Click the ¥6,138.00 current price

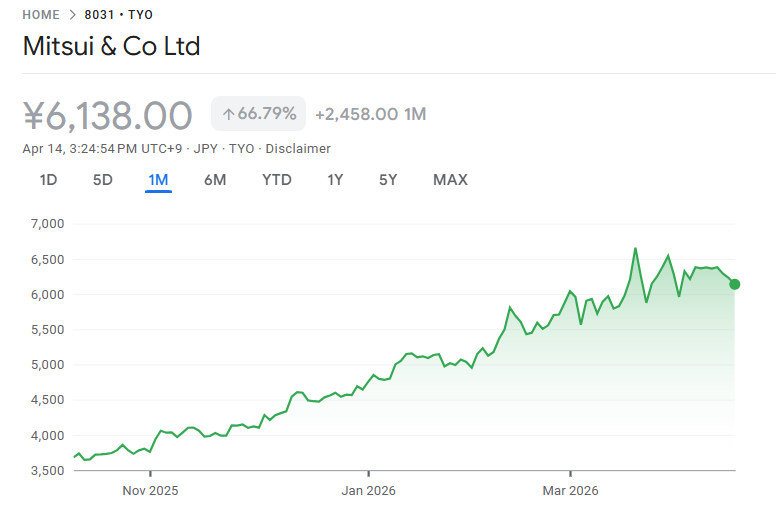click(107, 115)
